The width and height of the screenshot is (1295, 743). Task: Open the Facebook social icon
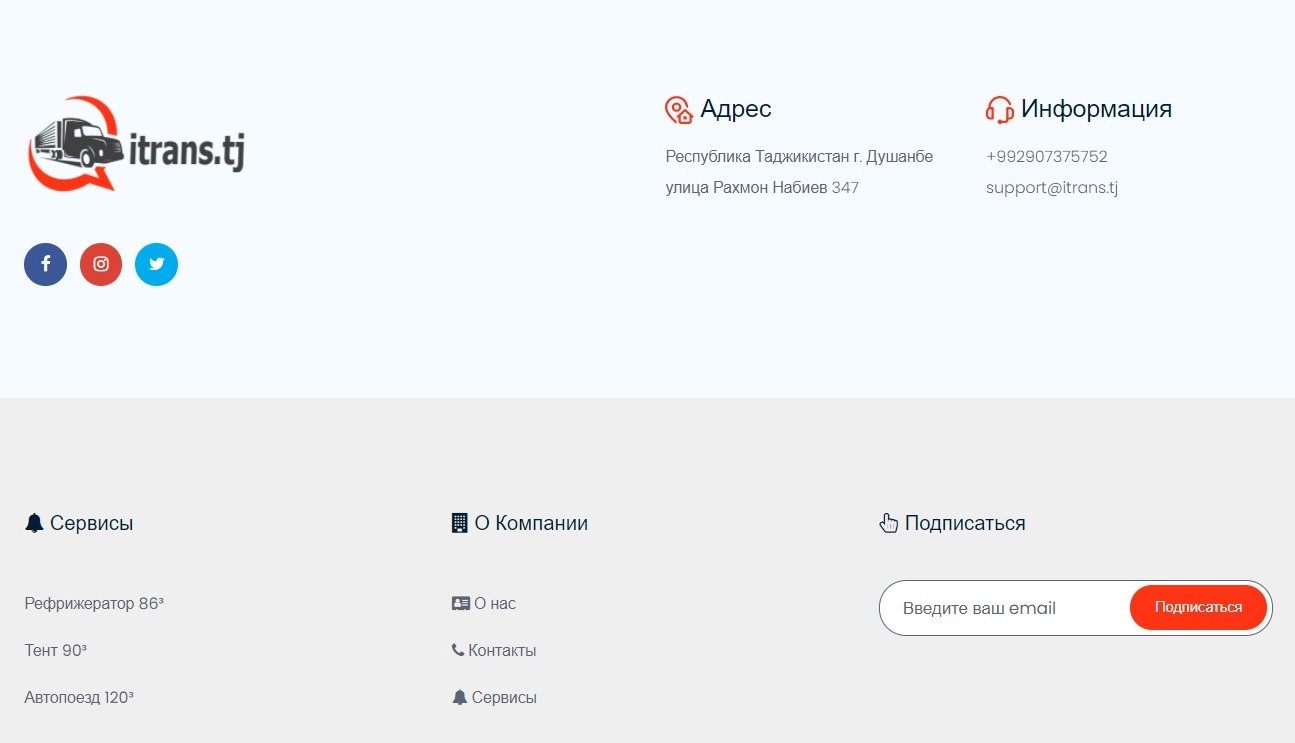pyautogui.click(x=45, y=265)
